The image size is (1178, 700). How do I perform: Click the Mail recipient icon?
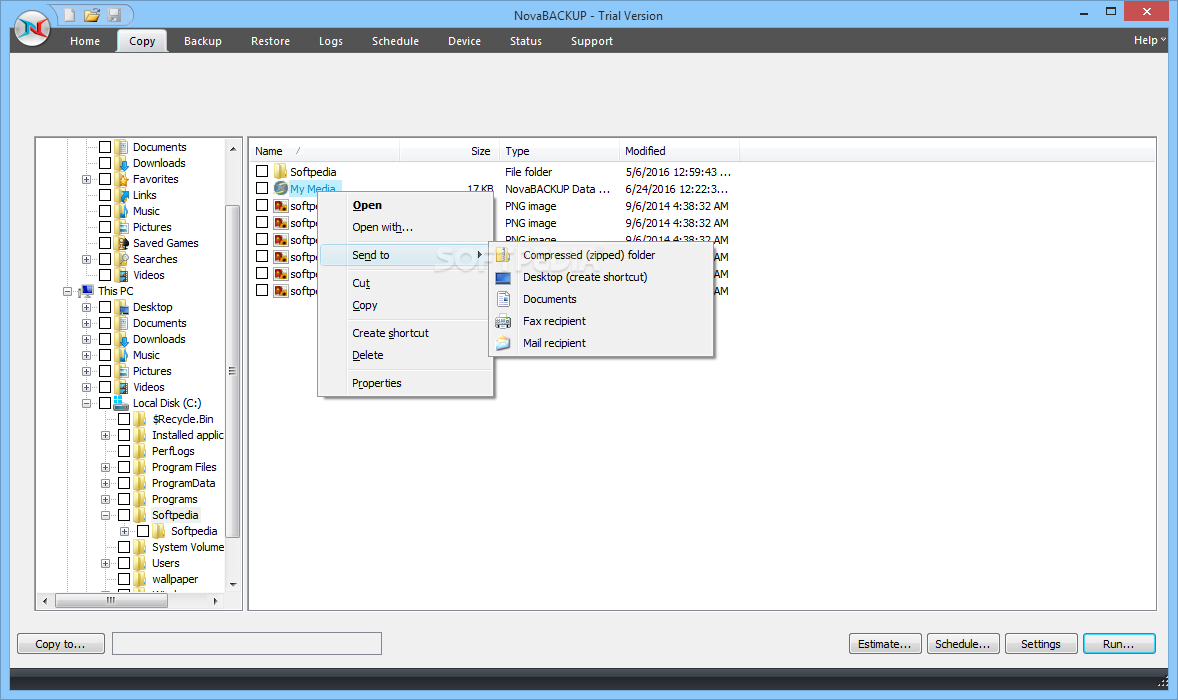tap(503, 343)
